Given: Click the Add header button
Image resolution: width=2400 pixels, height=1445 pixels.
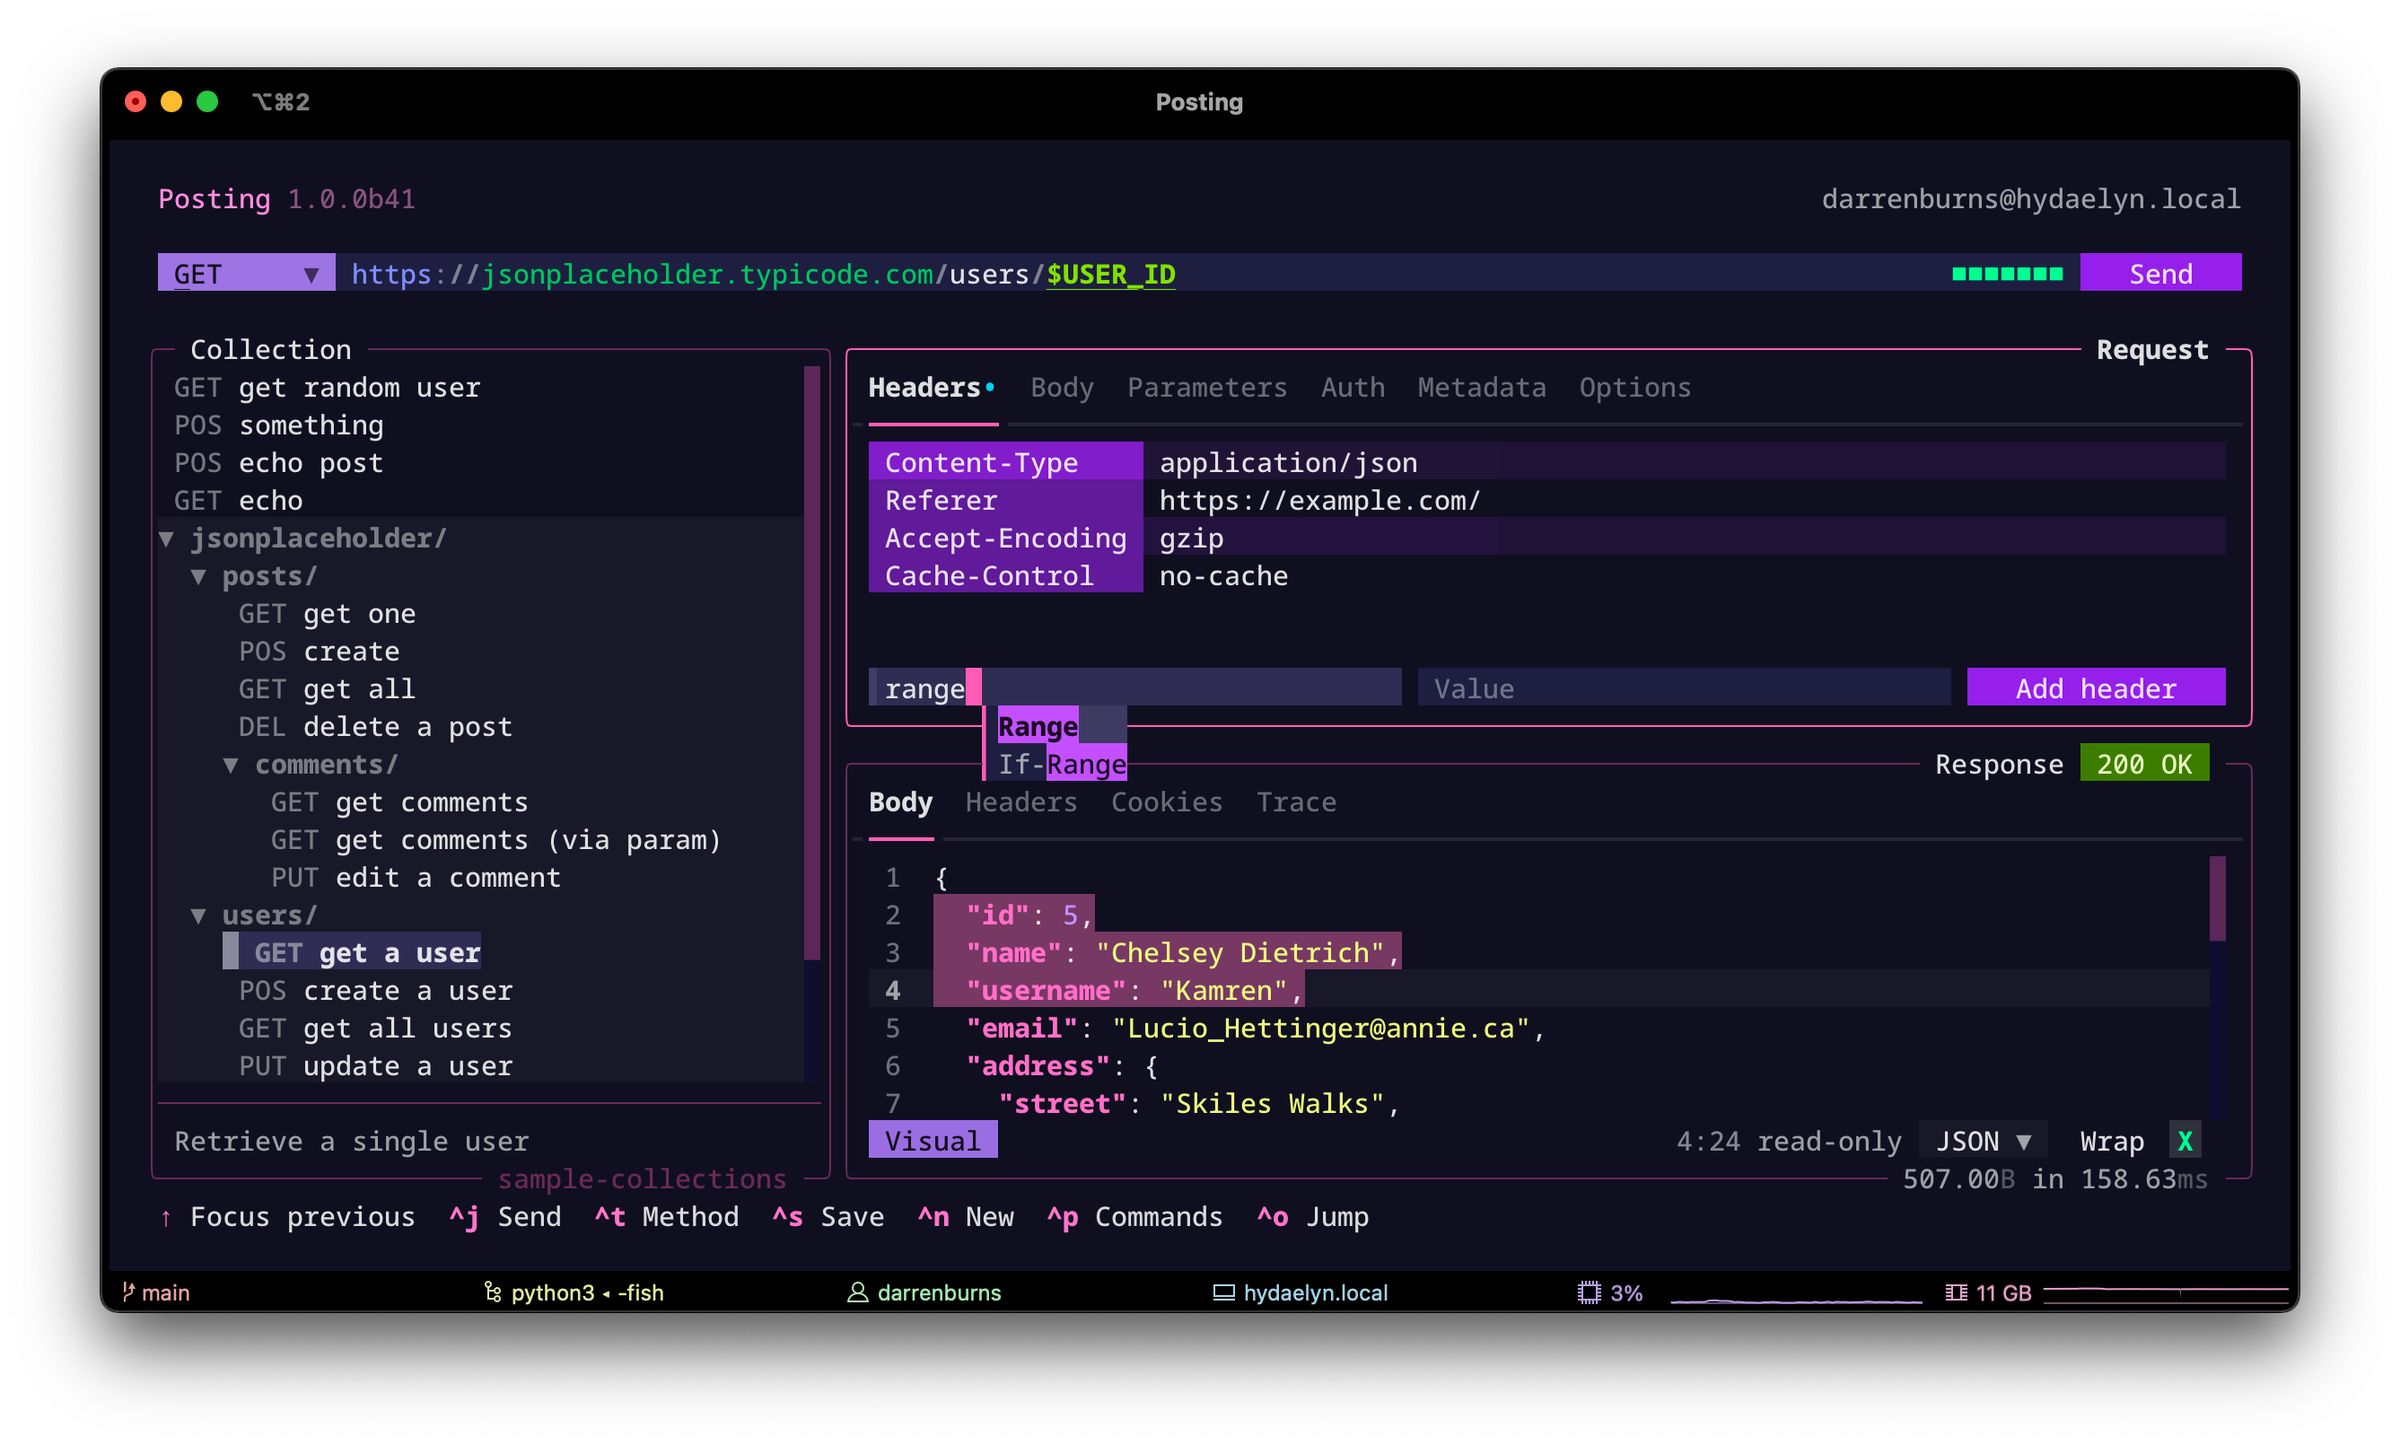Looking at the screenshot, I should click(x=2096, y=688).
